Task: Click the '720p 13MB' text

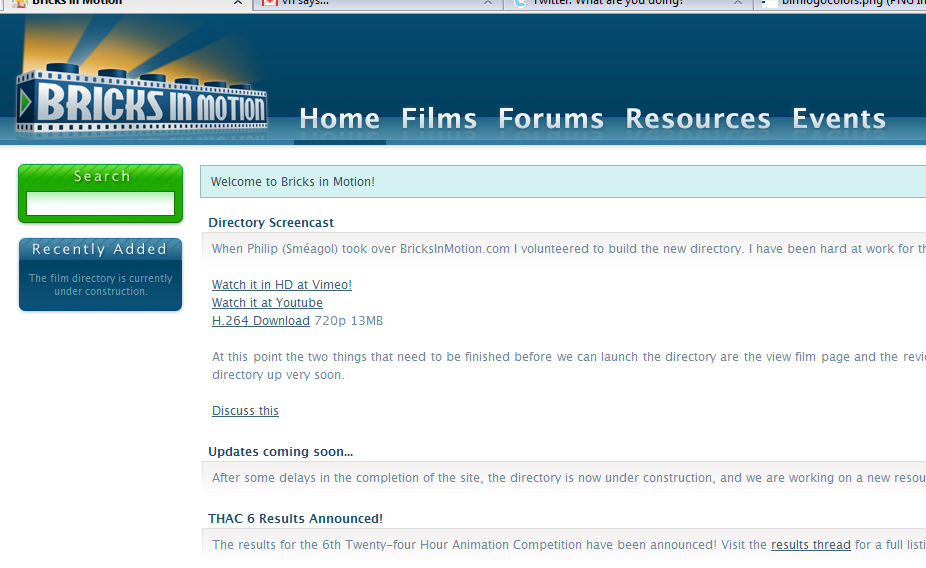Action: click(x=349, y=321)
